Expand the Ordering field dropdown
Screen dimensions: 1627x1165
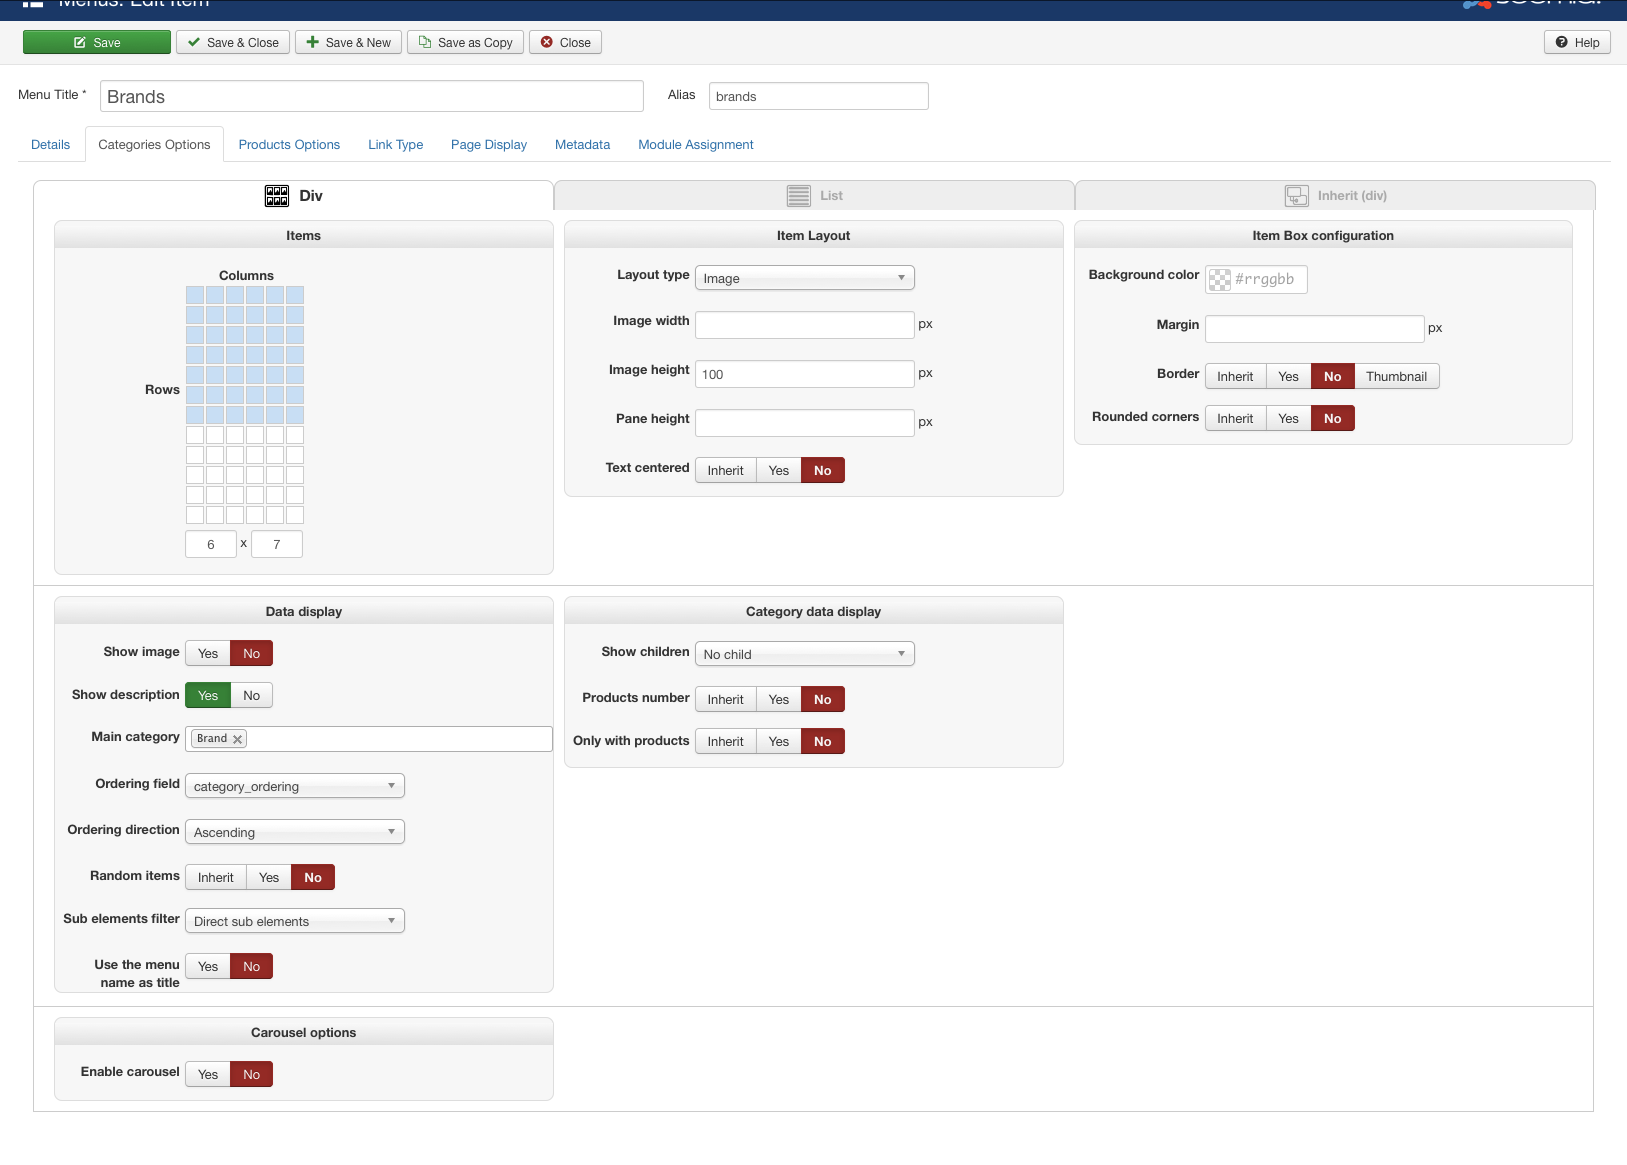pos(295,786)
